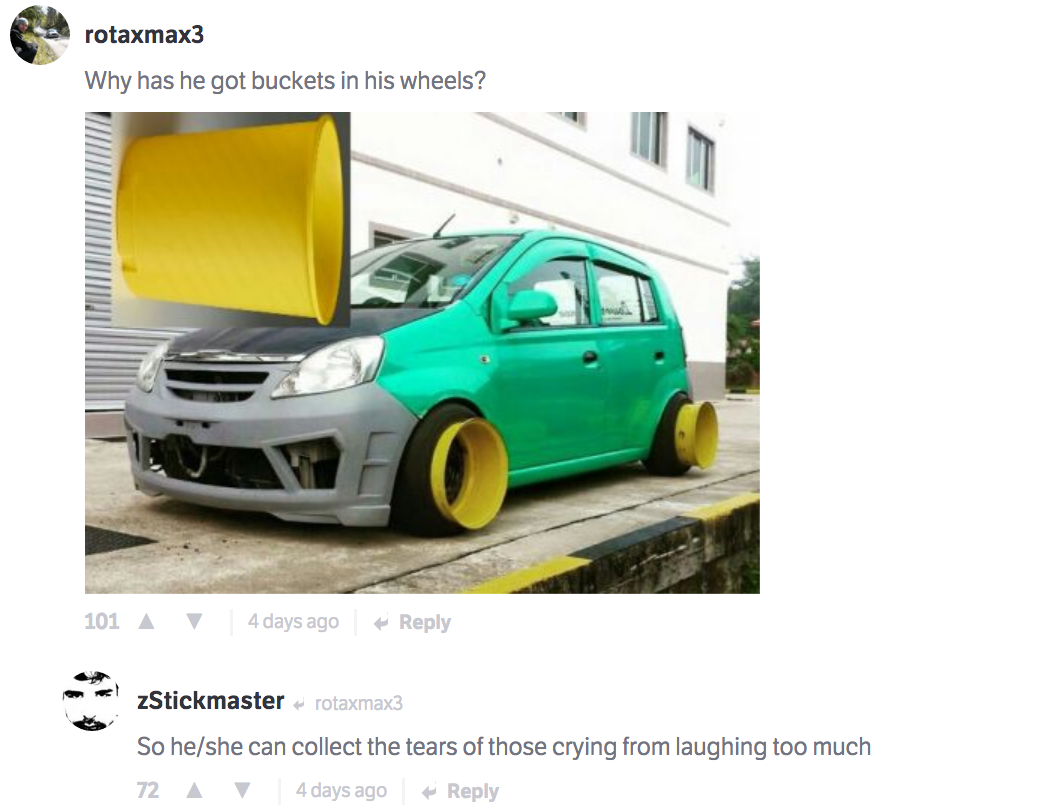1063x809 pixels.
Task: Click the timestamp on zStickmaster's reply
Action: tap(341, 791)
